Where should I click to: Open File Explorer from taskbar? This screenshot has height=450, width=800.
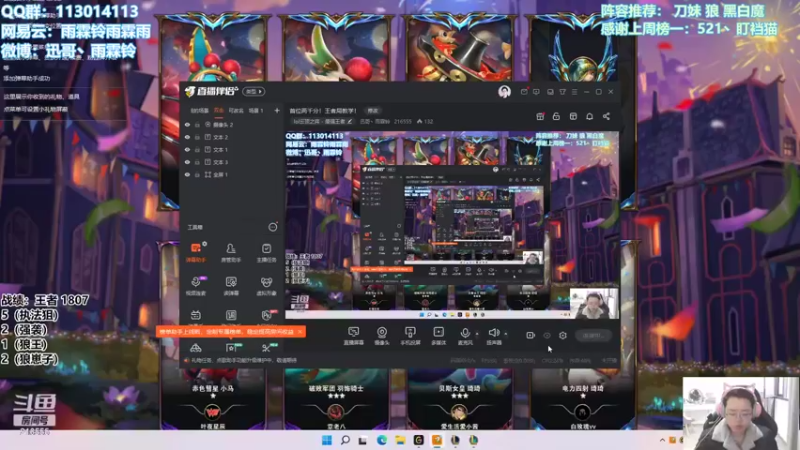pyautogui.click(x=400, y=440)
